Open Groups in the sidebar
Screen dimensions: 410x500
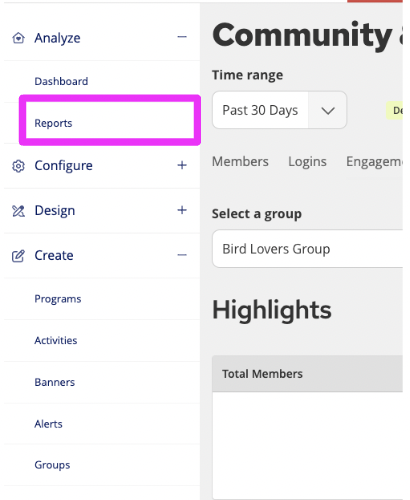click(52, 465)
